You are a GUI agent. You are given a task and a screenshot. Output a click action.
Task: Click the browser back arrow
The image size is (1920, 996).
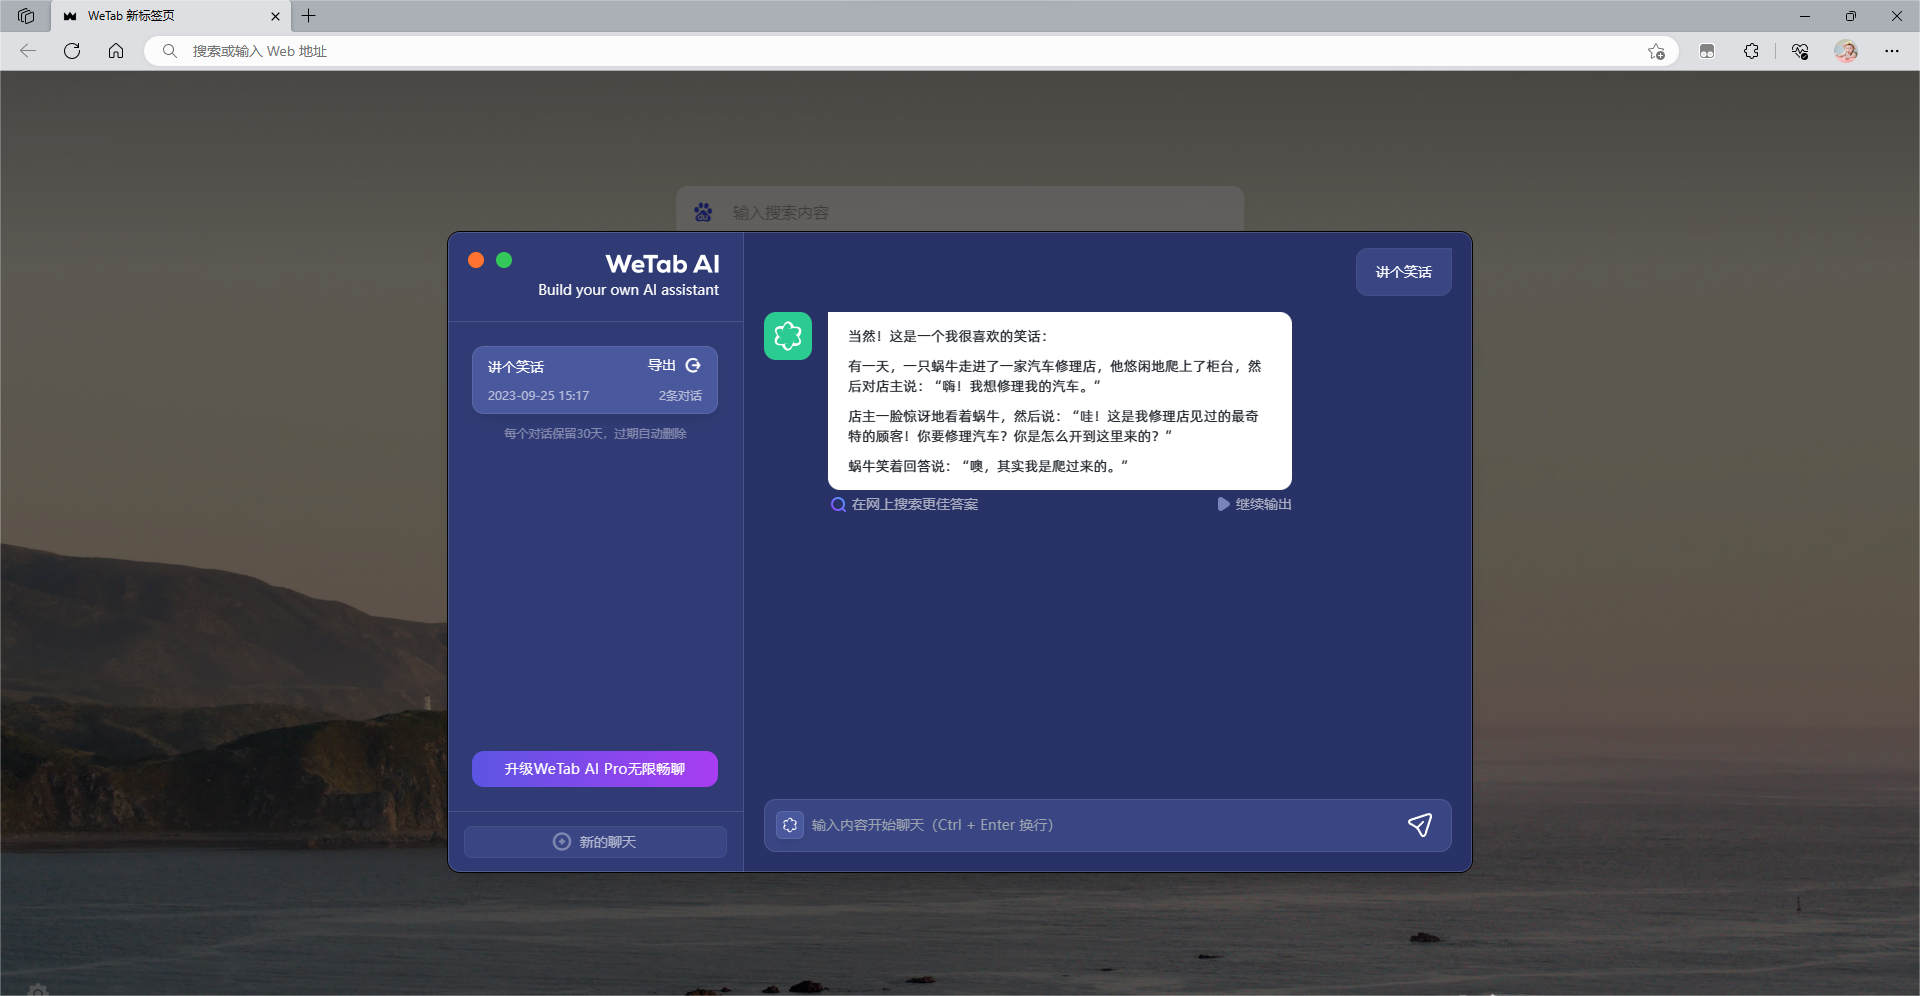click(x=28, y=51)
